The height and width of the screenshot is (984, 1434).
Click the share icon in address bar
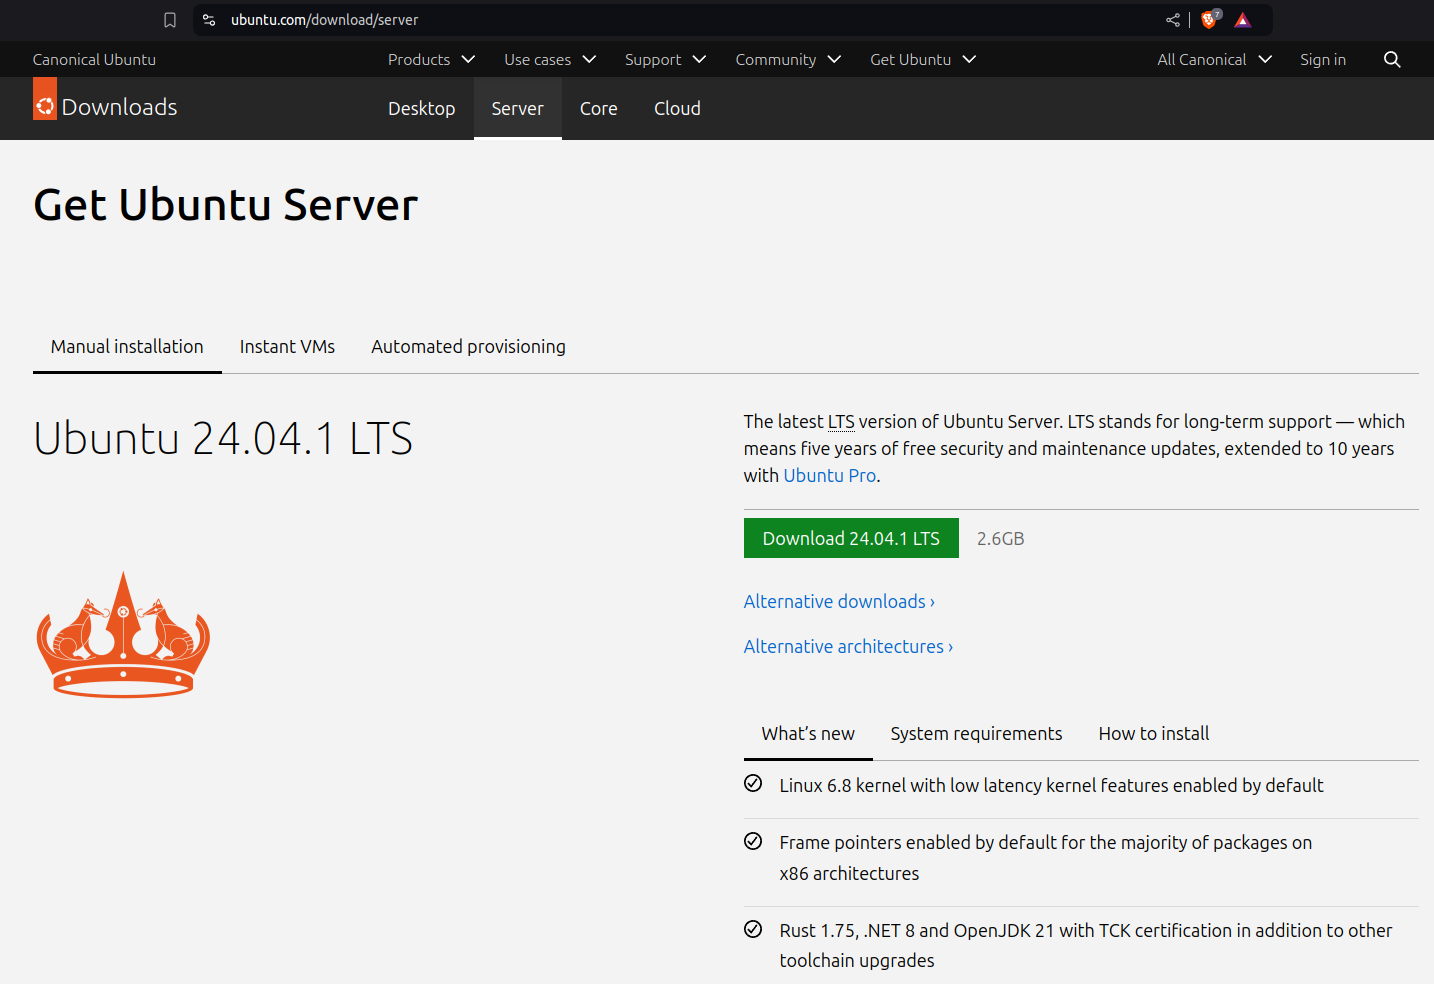coord(1173,20)
